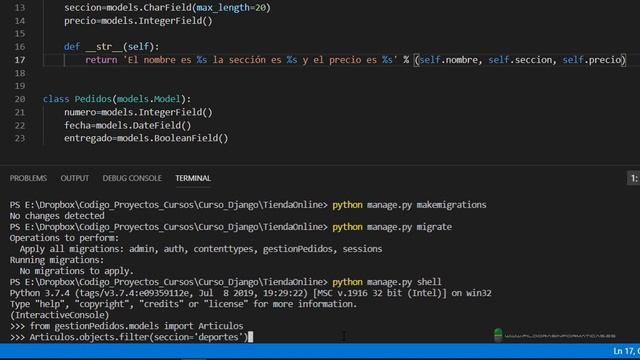This screenshot has height=360, width=640.
Task: Open the terminal selector dropdown at right
Action: [x=633, y=178]
